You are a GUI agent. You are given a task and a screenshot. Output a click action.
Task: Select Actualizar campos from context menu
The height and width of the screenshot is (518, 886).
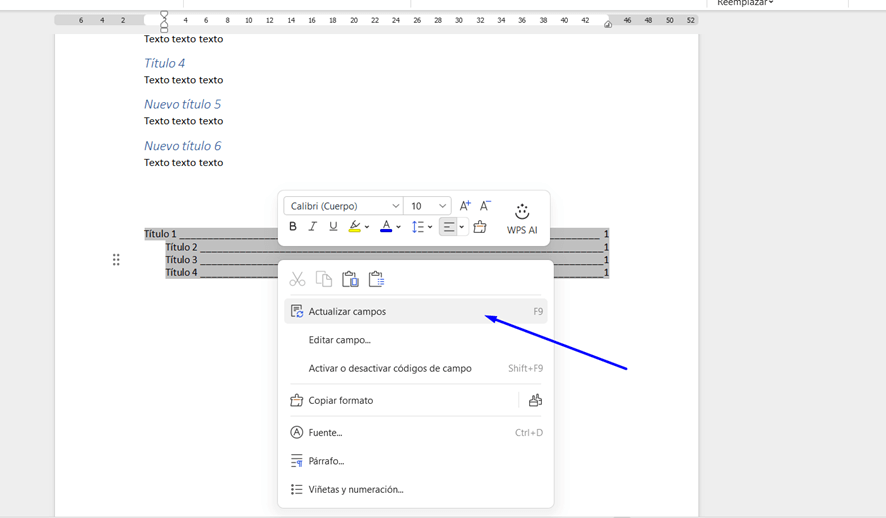point(347,312)
